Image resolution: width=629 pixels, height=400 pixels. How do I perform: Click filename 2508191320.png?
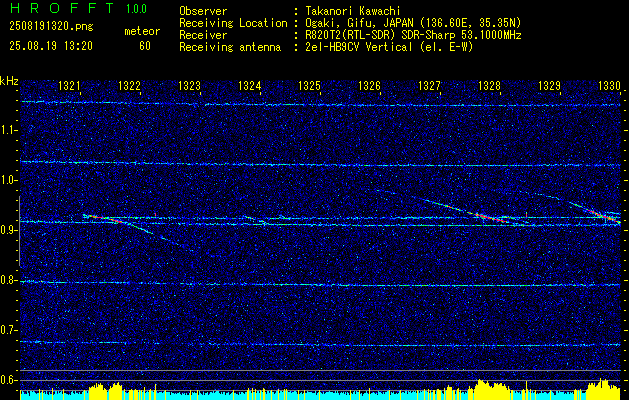coord(51,27)
